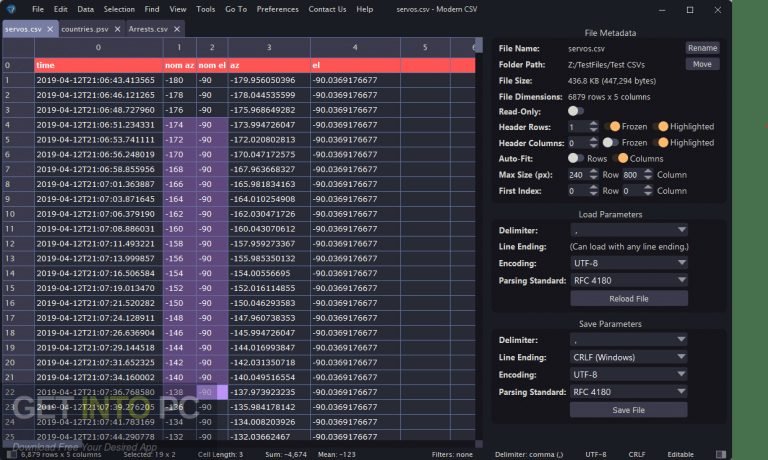Toggle Auto-Fit Rows switch
The height and width of the screenshot is (460, 768).
click(x=576, y=158)
